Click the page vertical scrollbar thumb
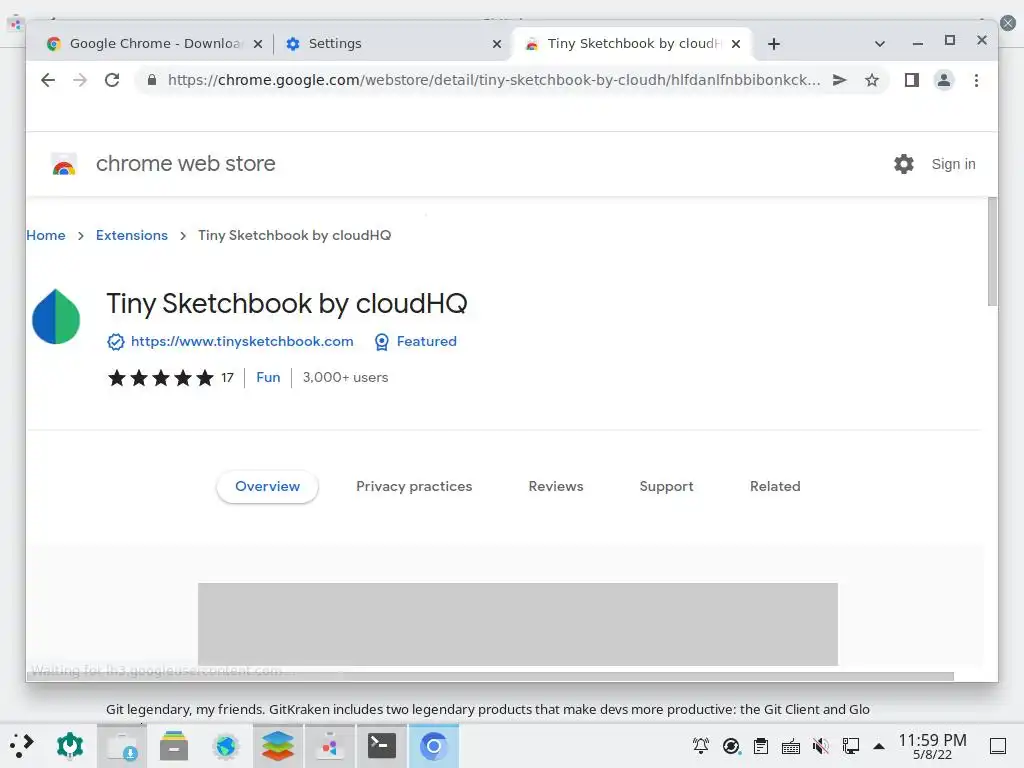1024x768 pixels. [993, 251]
